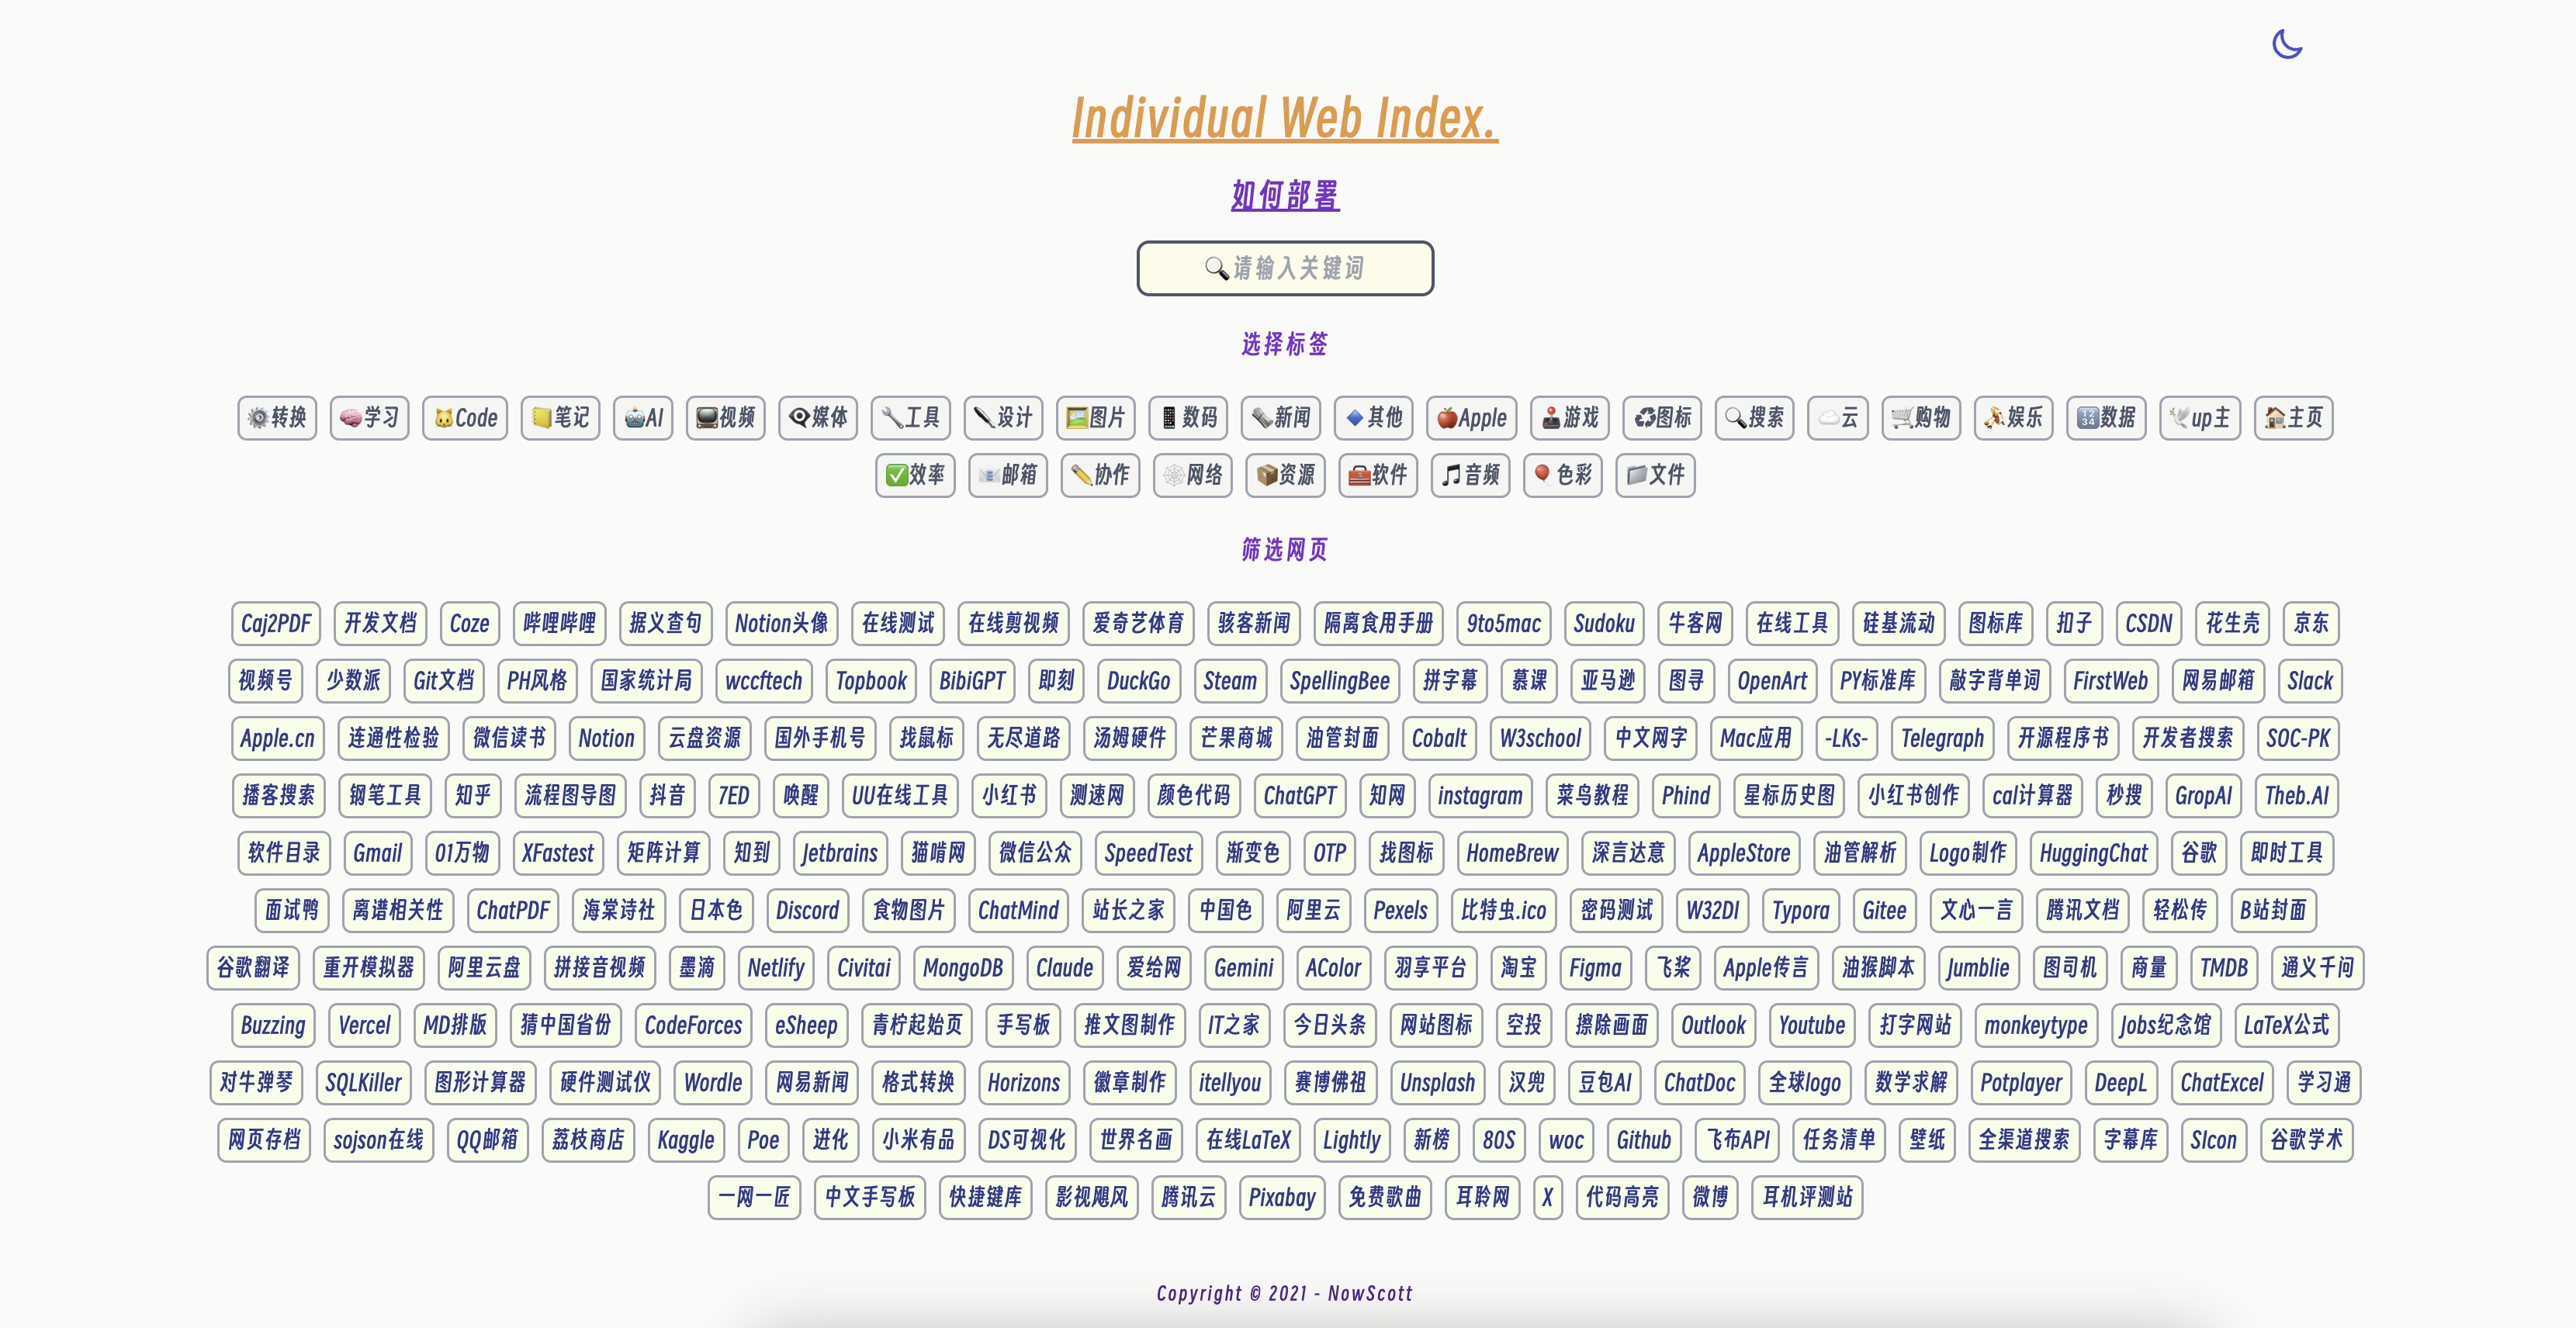Open the Telegraph site button
The image size is (2576, 1328).
tap(1942, 738)
